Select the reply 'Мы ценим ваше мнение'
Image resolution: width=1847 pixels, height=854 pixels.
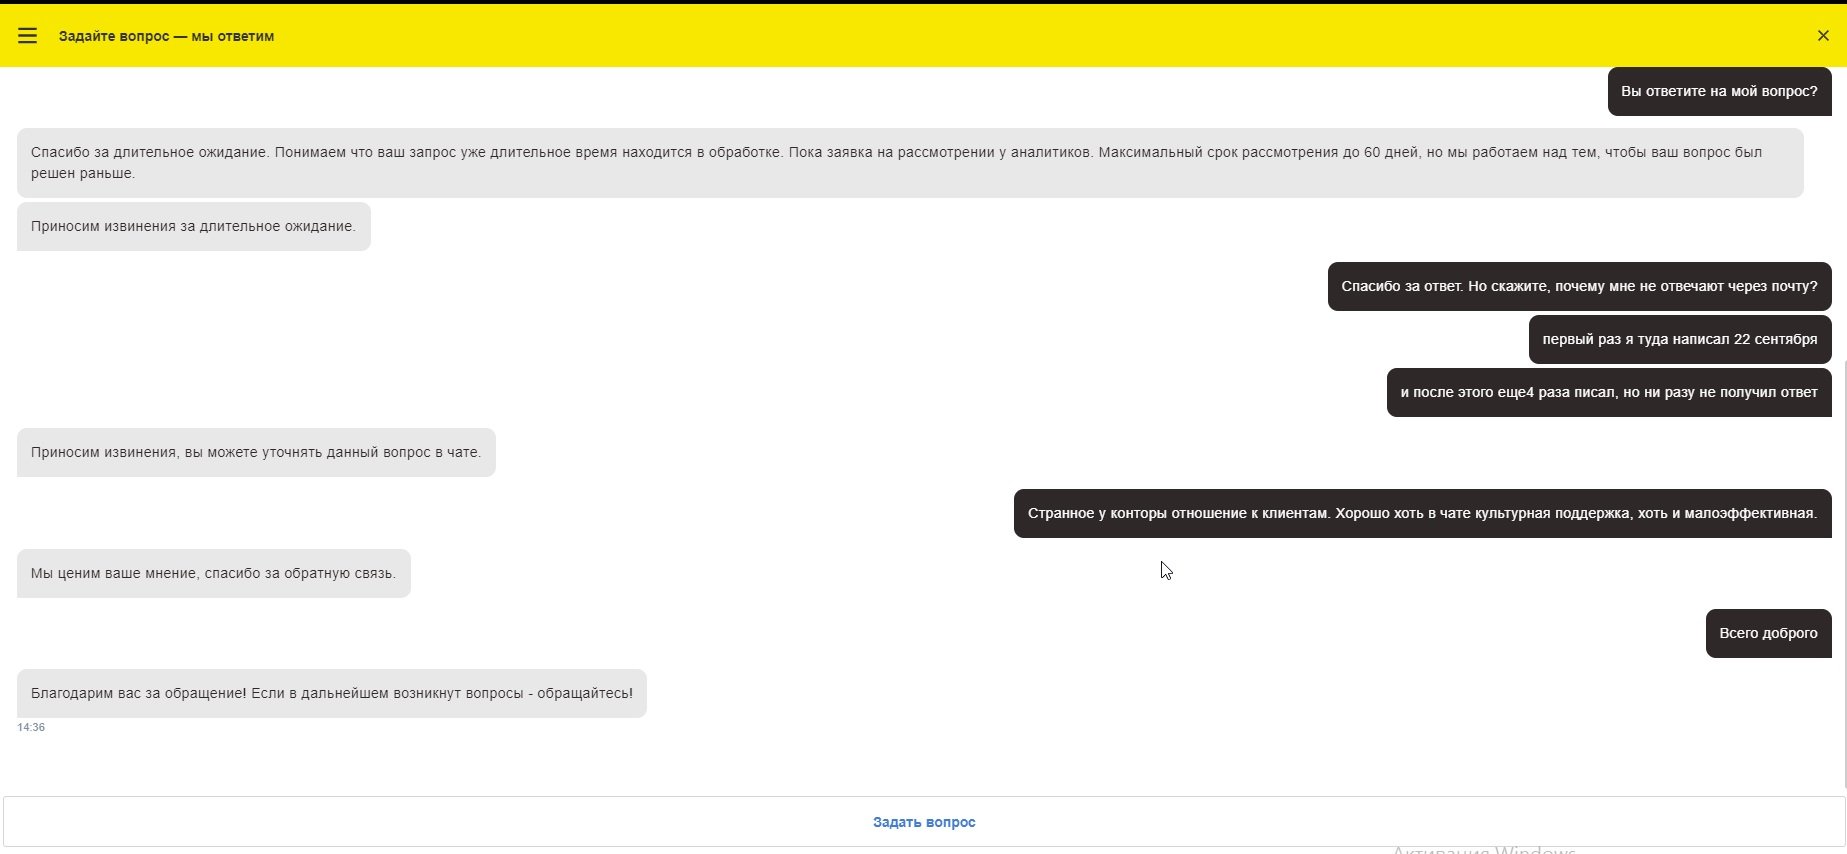[x=213, y=574]
